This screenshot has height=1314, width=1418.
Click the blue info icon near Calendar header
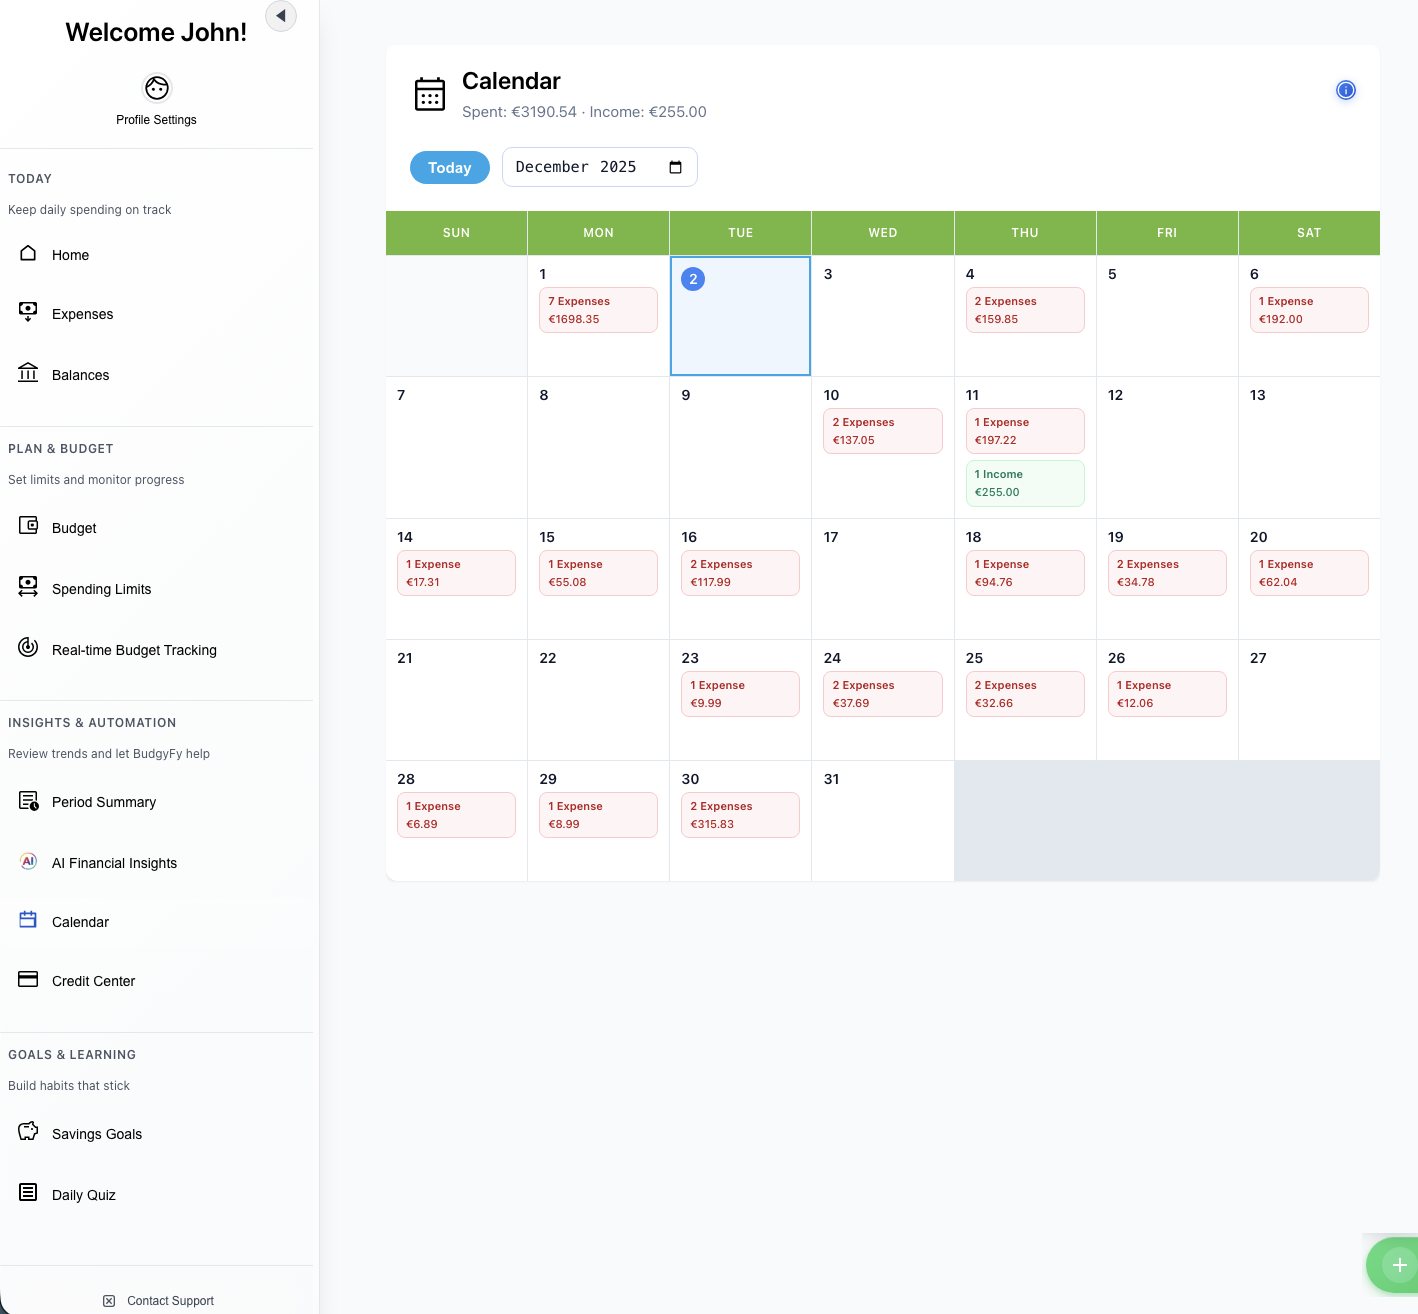click(x=1346, y=90)
